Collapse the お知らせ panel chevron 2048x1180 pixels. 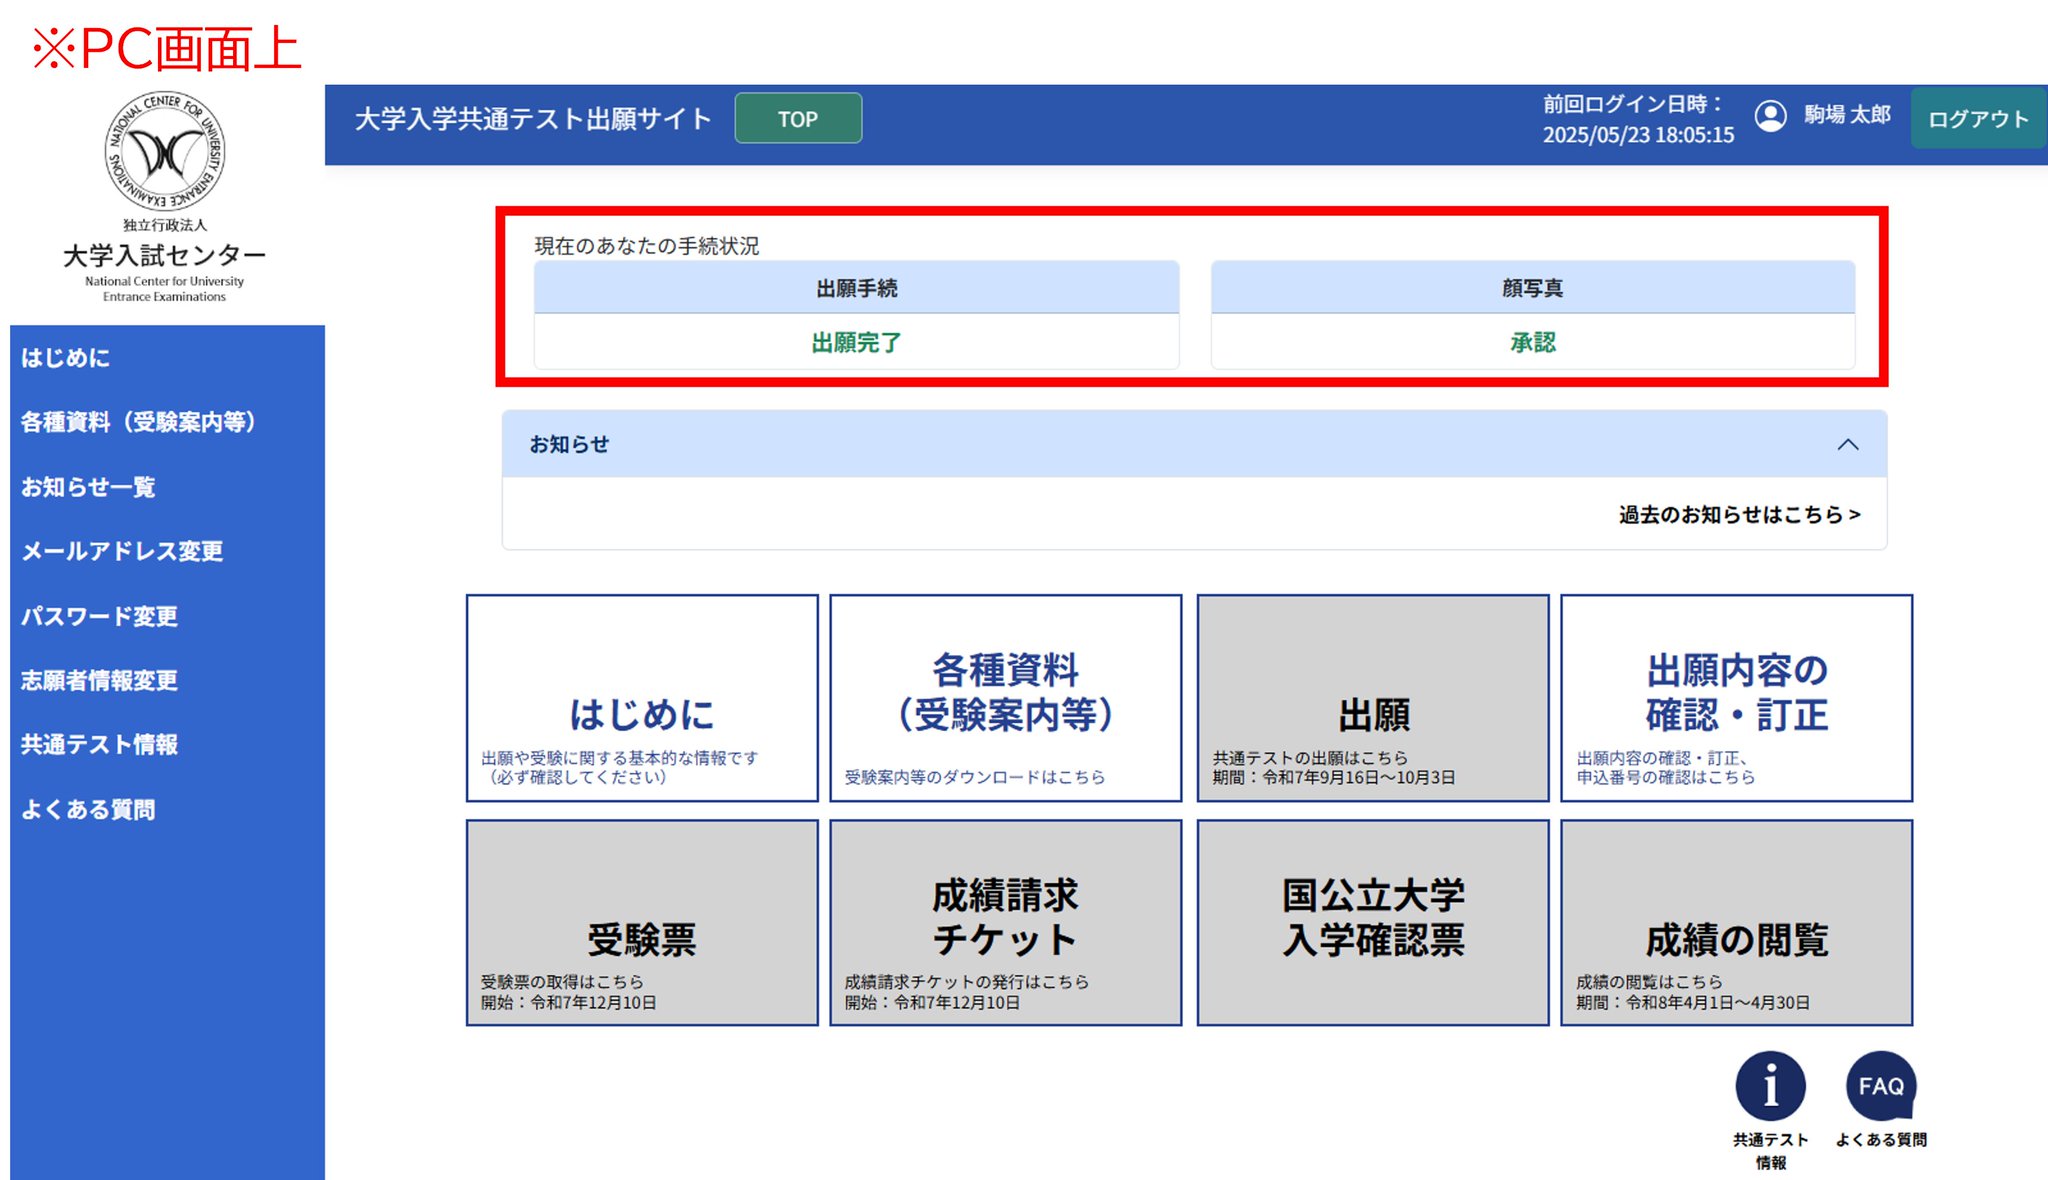coord(1847,445)
